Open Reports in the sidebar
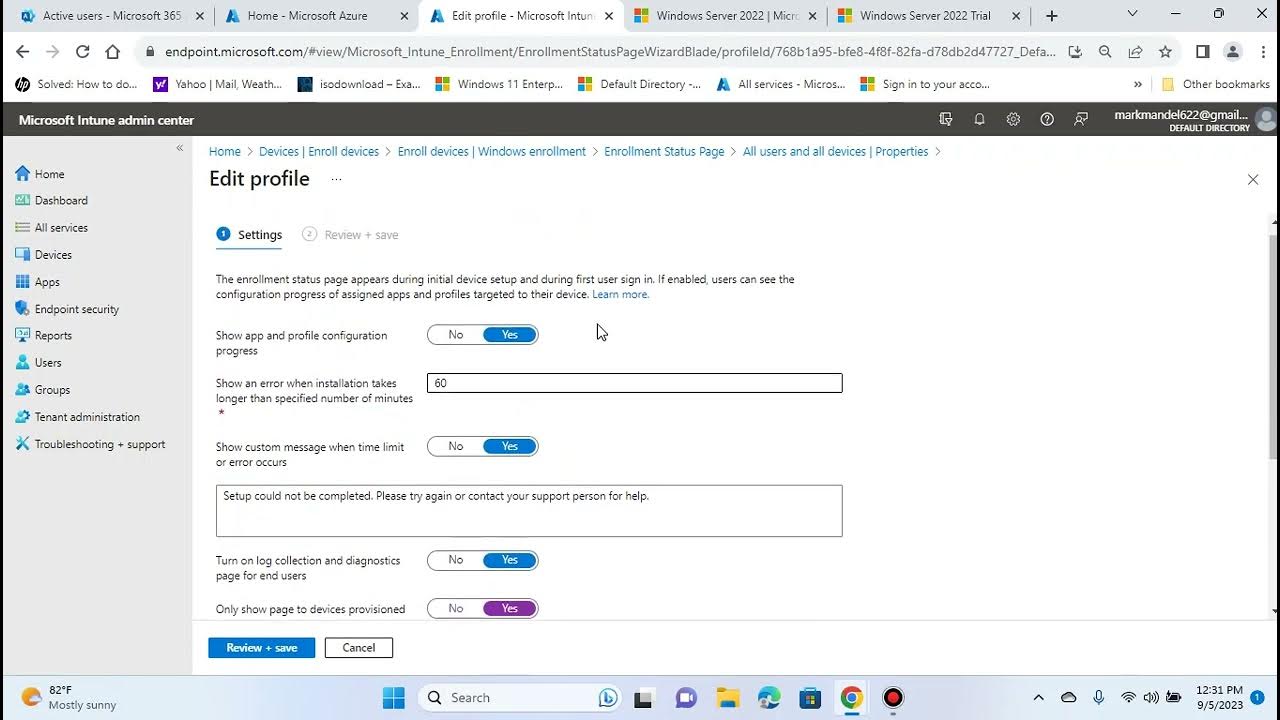The image size is (1280, 720). (x=44, y=336)
